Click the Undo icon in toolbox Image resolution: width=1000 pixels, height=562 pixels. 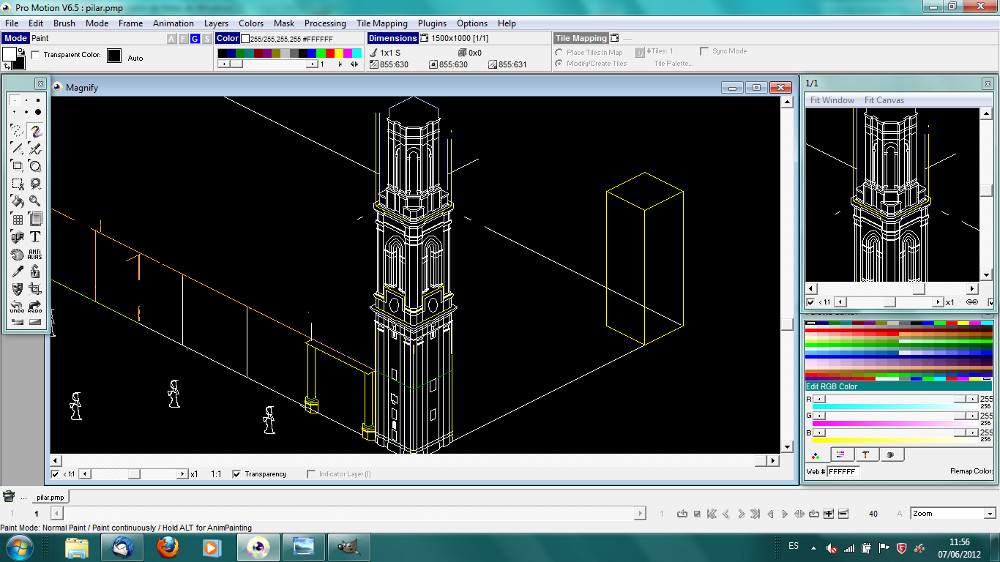coord(17,306)
